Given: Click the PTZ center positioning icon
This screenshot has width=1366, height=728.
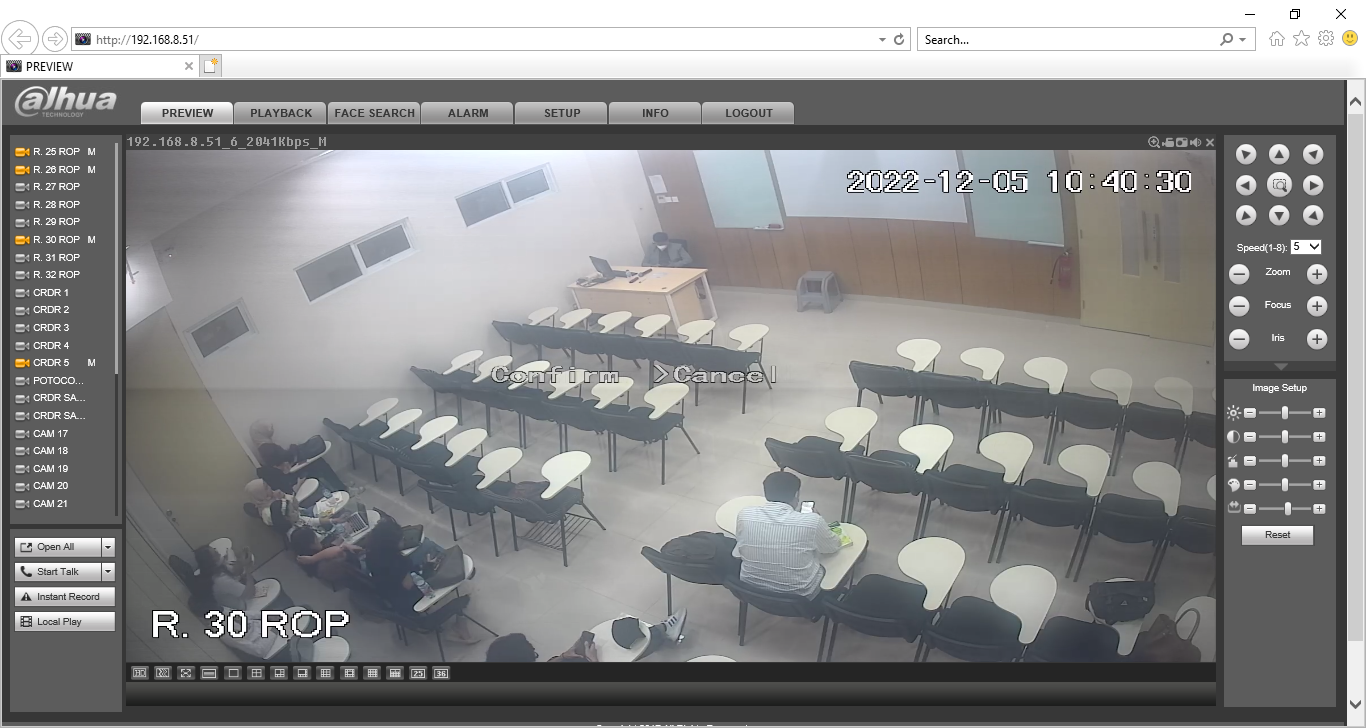Looking at the screenshot, I should pos(1279,185).
